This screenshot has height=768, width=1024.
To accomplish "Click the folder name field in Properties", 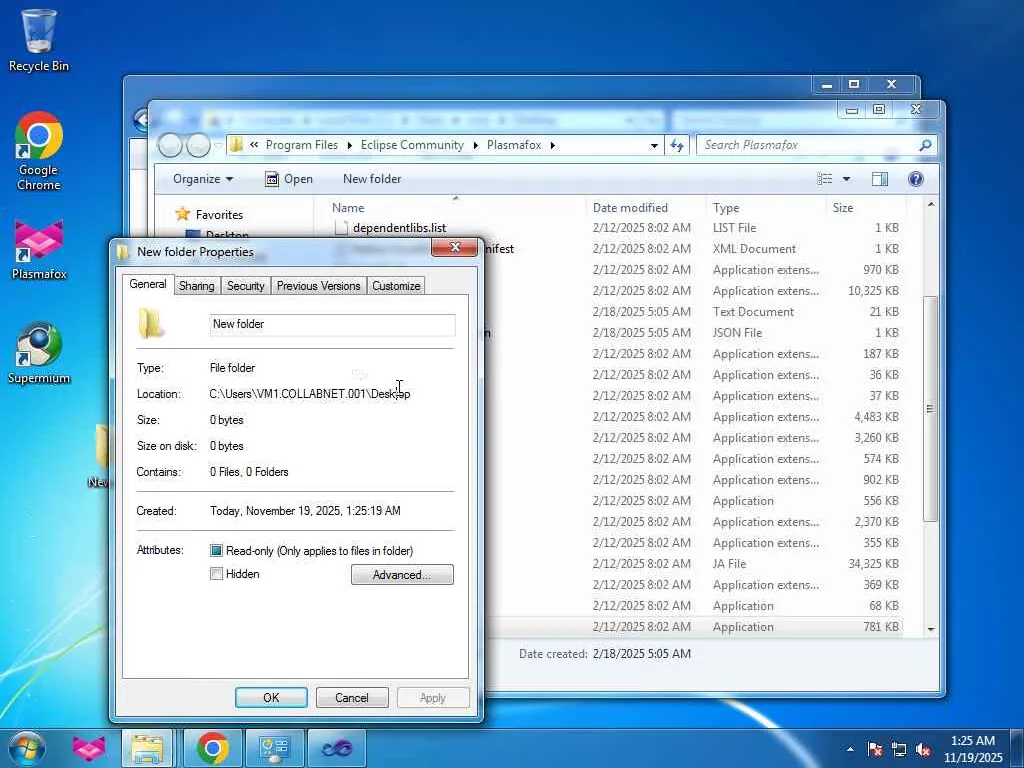I will [332, 325].
